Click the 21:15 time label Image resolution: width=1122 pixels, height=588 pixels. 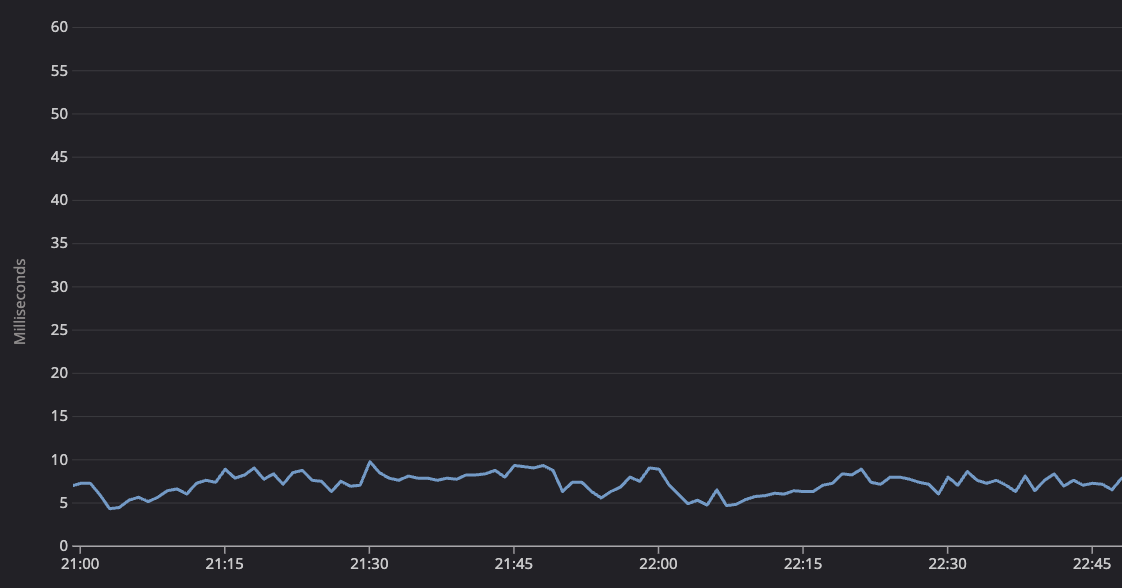tap(226, 564)
